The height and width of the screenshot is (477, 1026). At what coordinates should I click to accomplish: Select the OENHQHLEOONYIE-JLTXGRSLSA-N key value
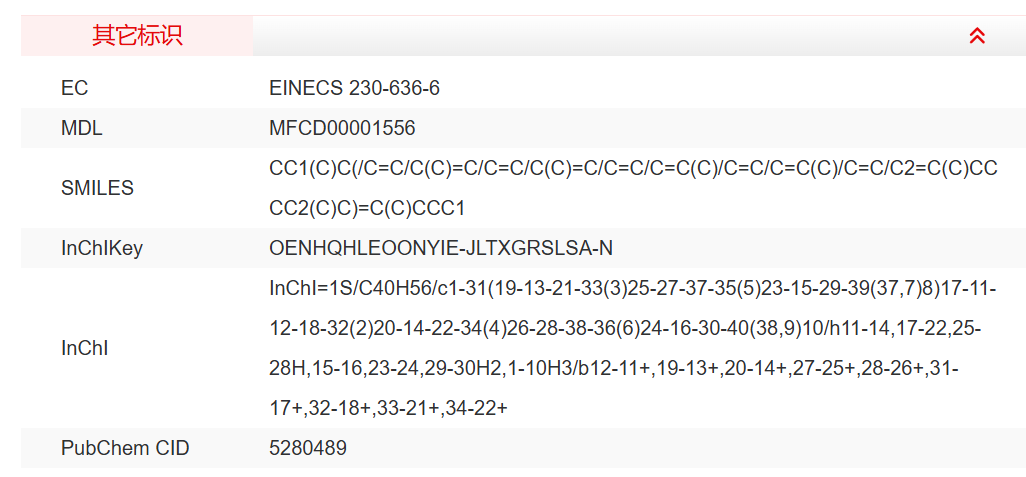point(441,248)
